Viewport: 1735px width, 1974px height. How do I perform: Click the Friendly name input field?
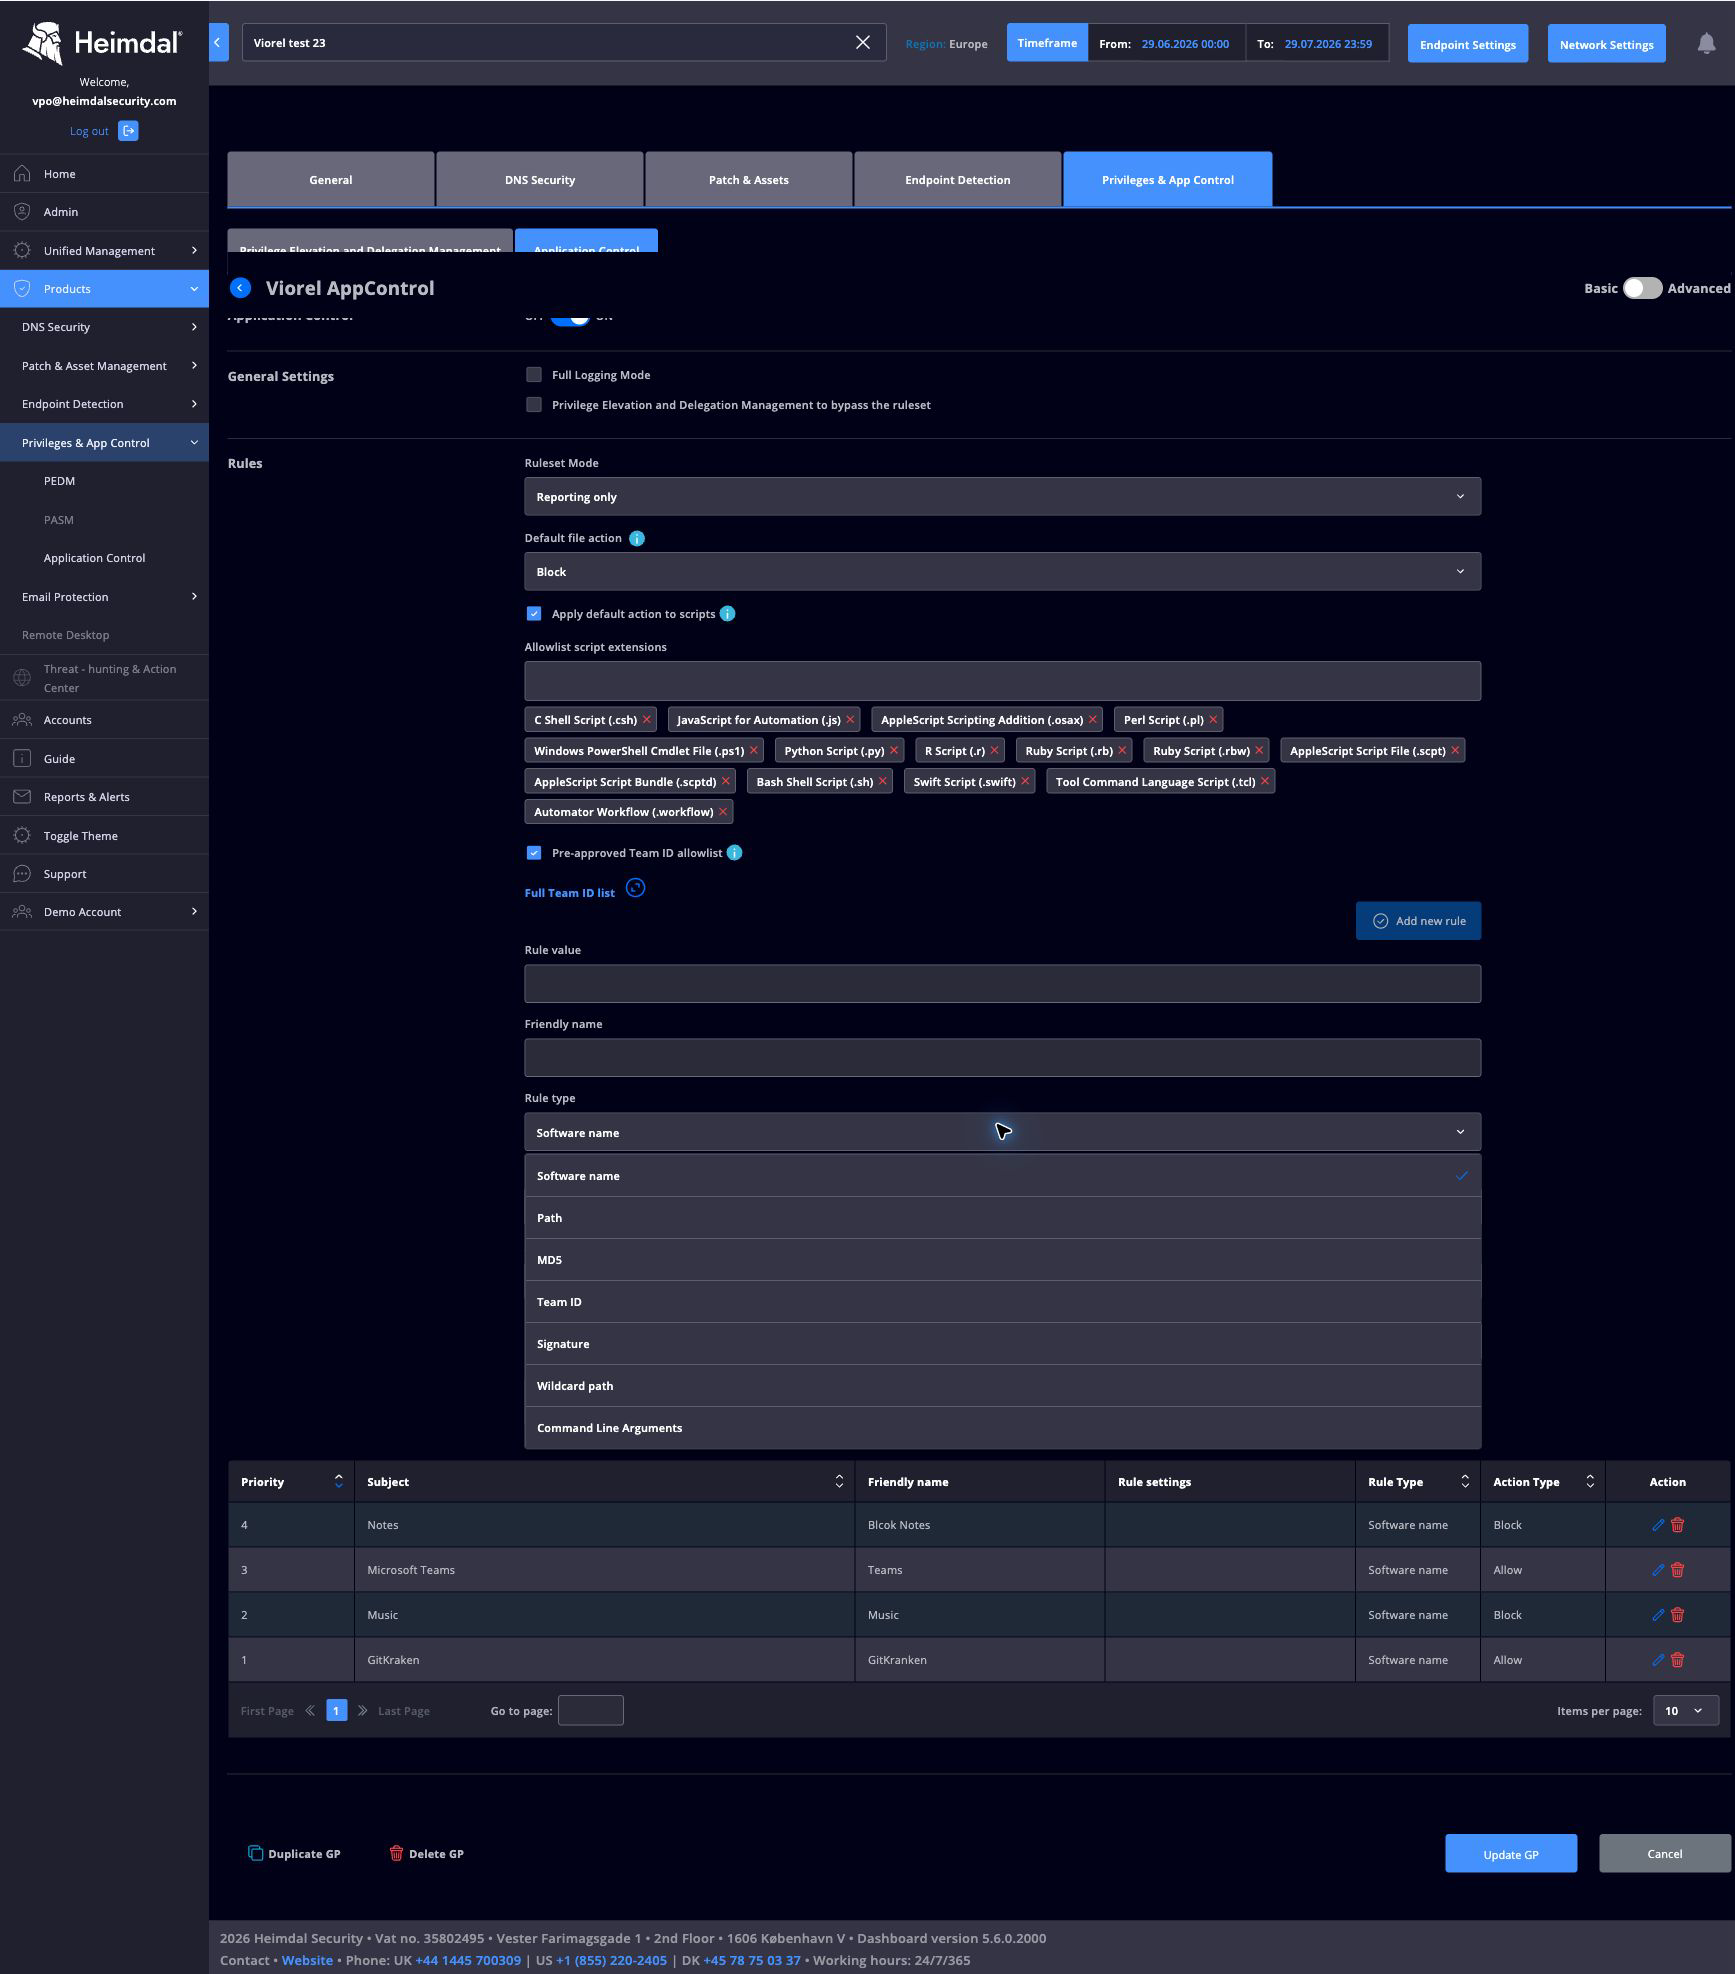[x=1002, y=1058]
